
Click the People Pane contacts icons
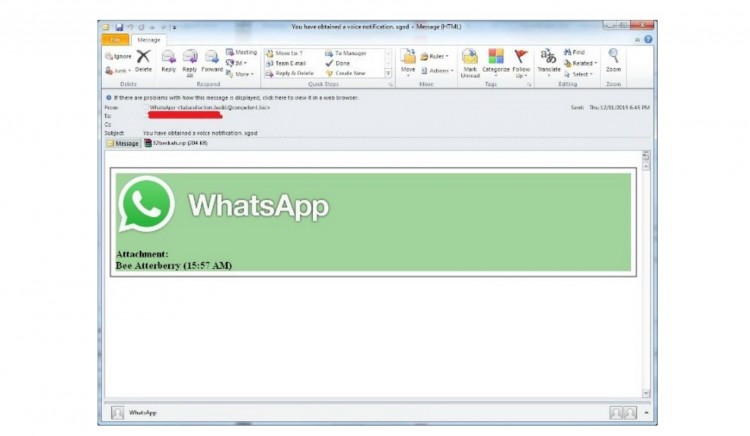click(623, 413)
